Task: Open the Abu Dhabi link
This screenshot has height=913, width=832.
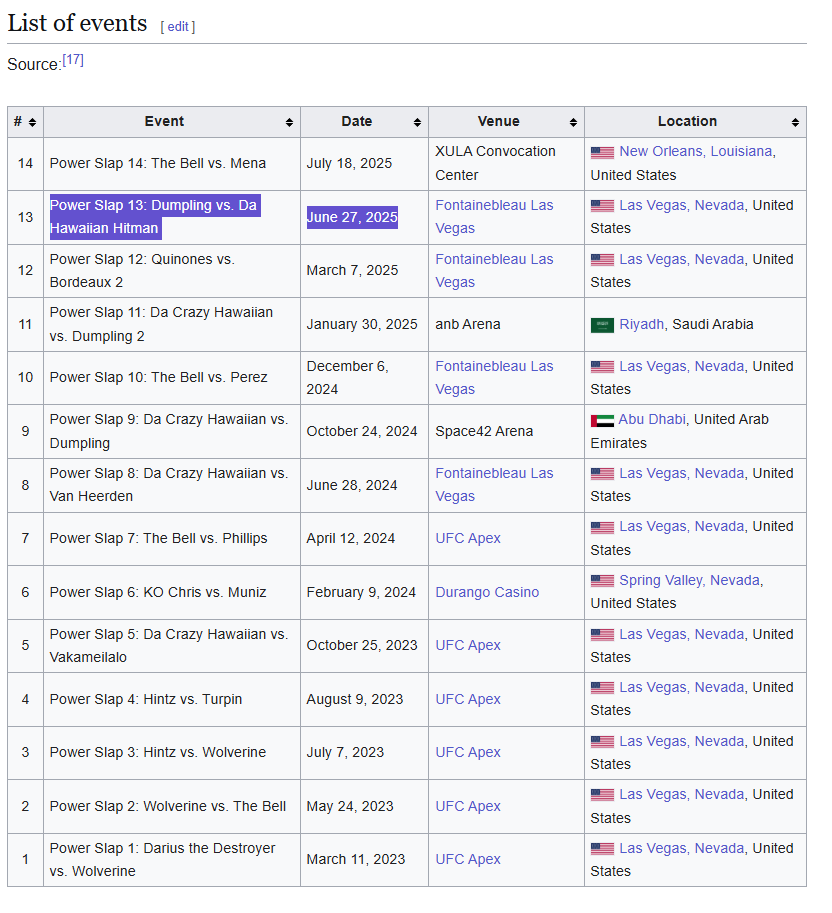Action: pyautogui.click(x=652, y=419)
